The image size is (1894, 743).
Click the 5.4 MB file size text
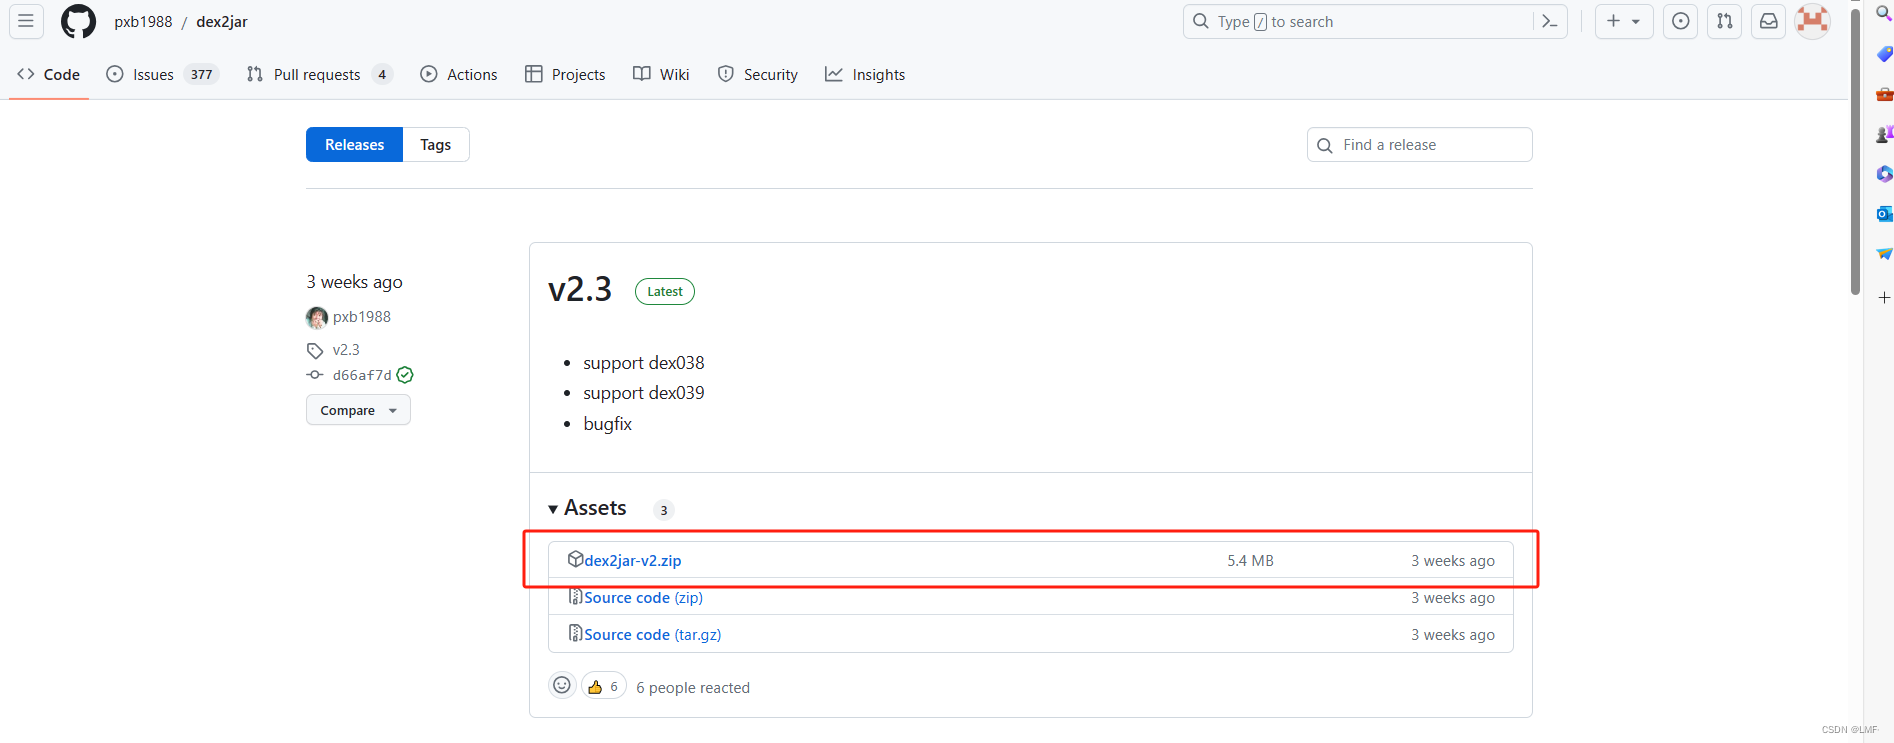1250,560
